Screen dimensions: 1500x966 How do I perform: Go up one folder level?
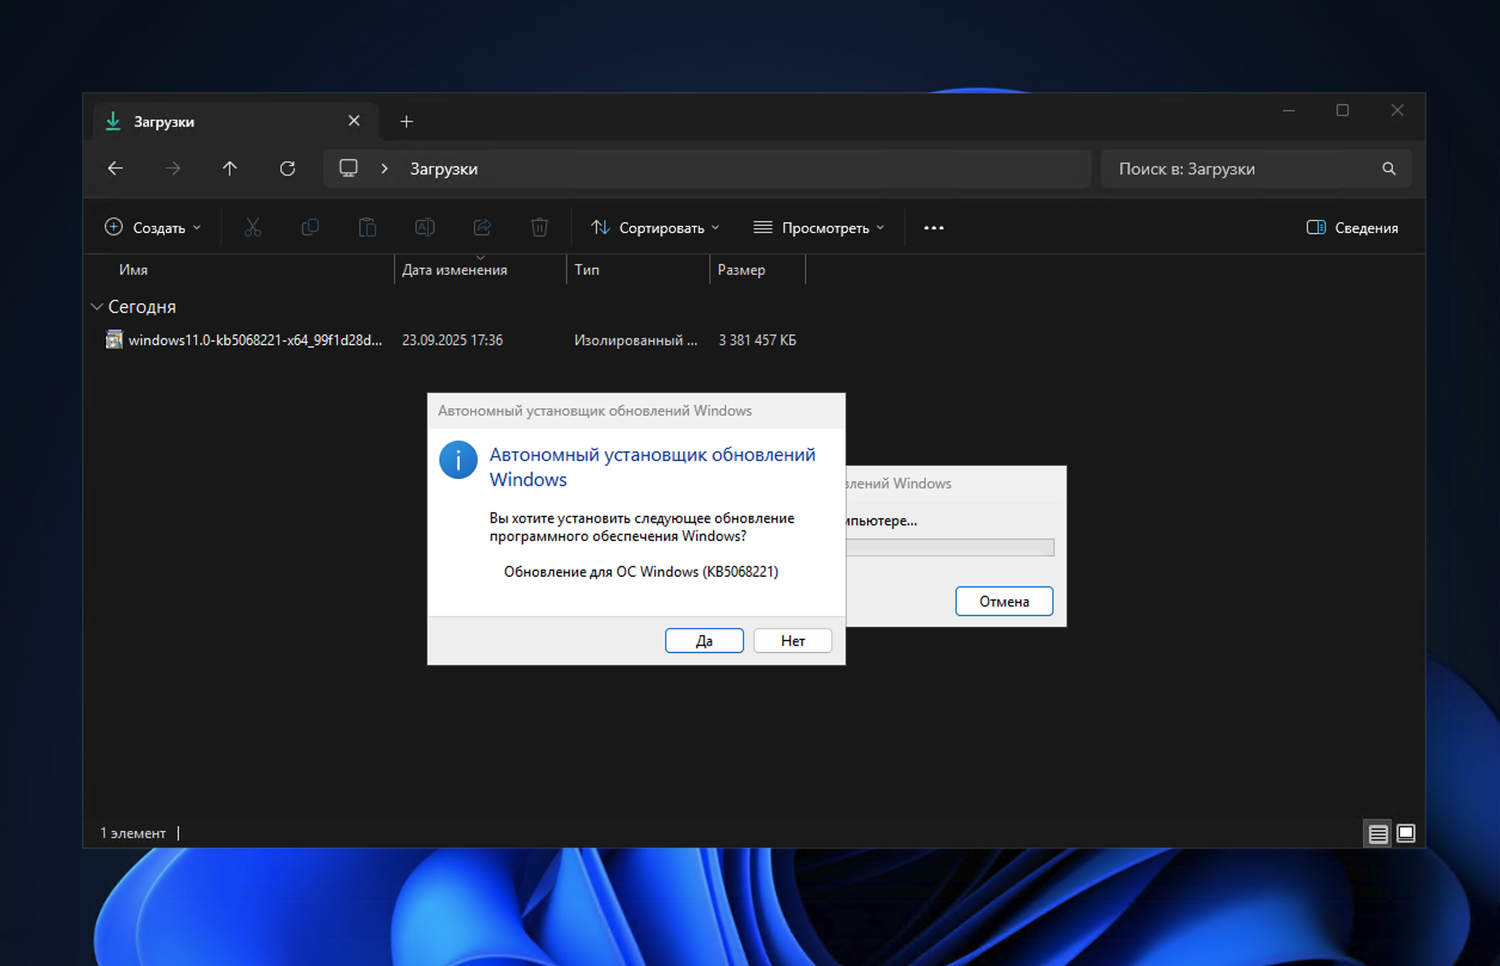tap(230, 169)
